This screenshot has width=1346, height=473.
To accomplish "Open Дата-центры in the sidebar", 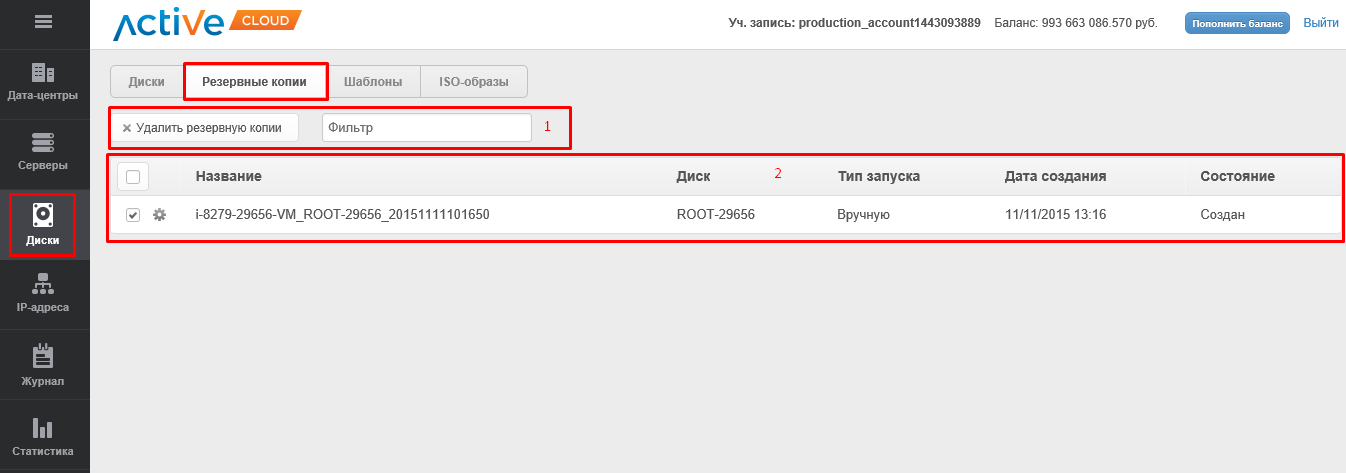I will point(43,83).
